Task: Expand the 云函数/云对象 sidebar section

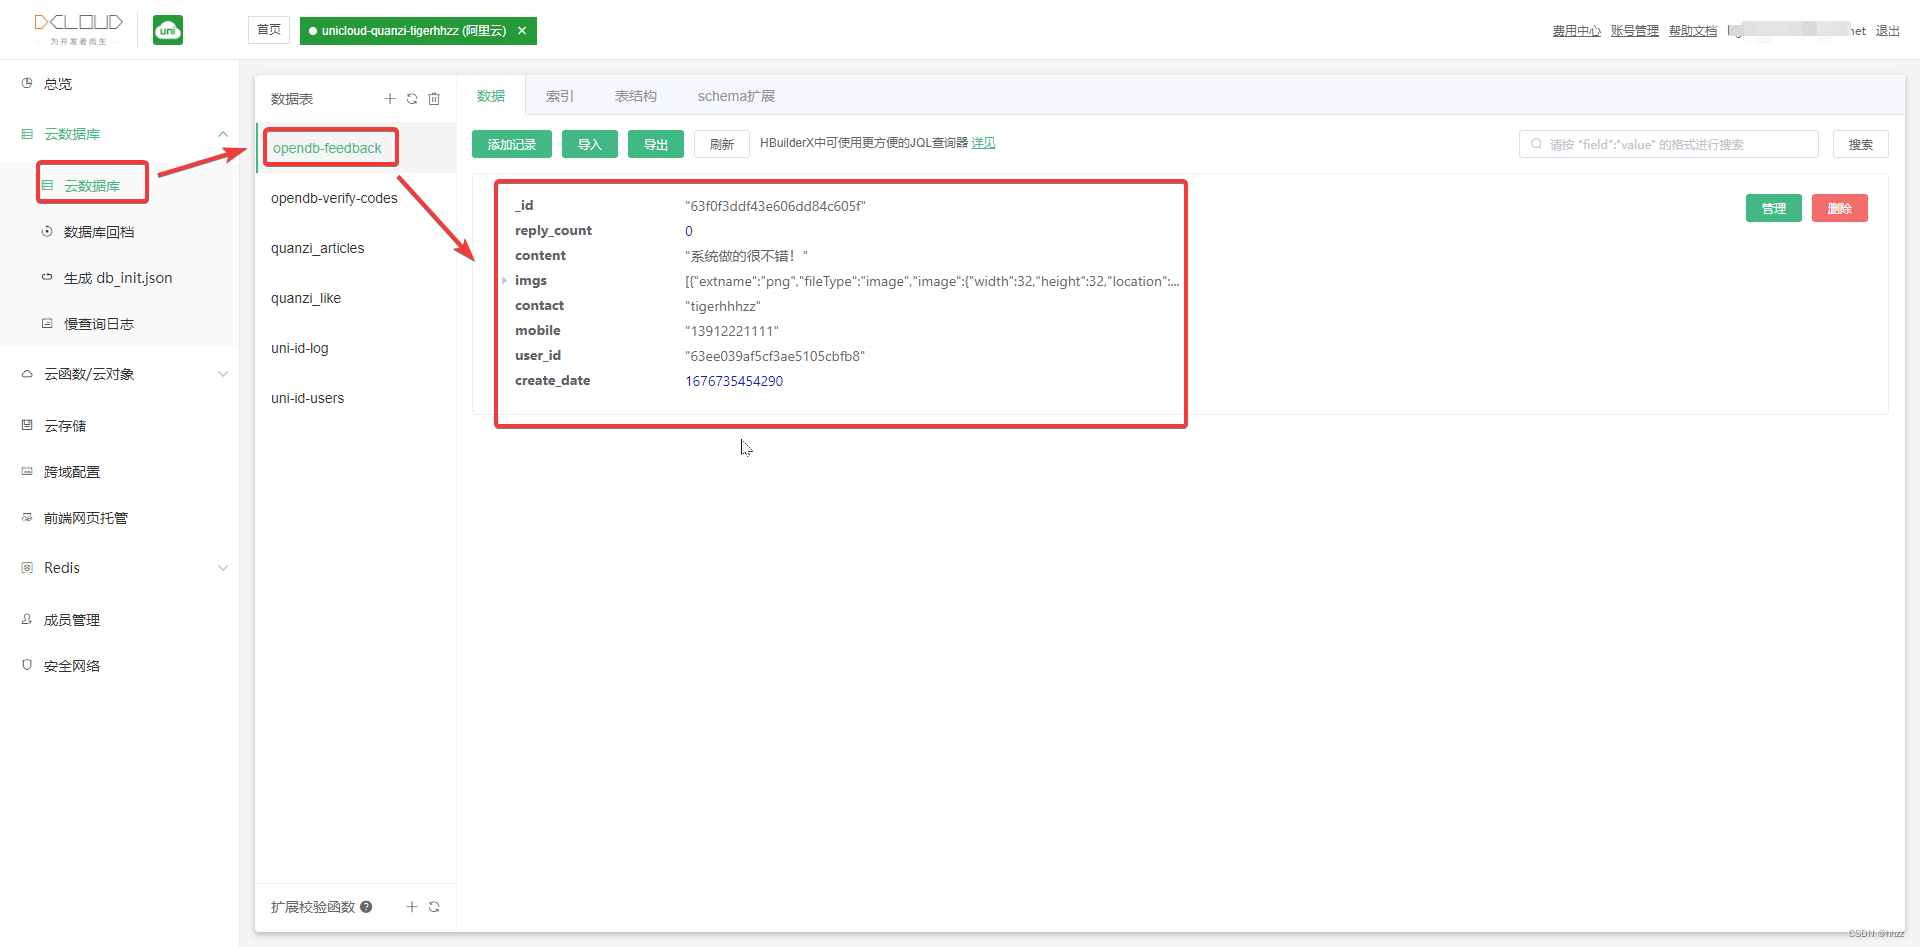Action: coord(223,374)
